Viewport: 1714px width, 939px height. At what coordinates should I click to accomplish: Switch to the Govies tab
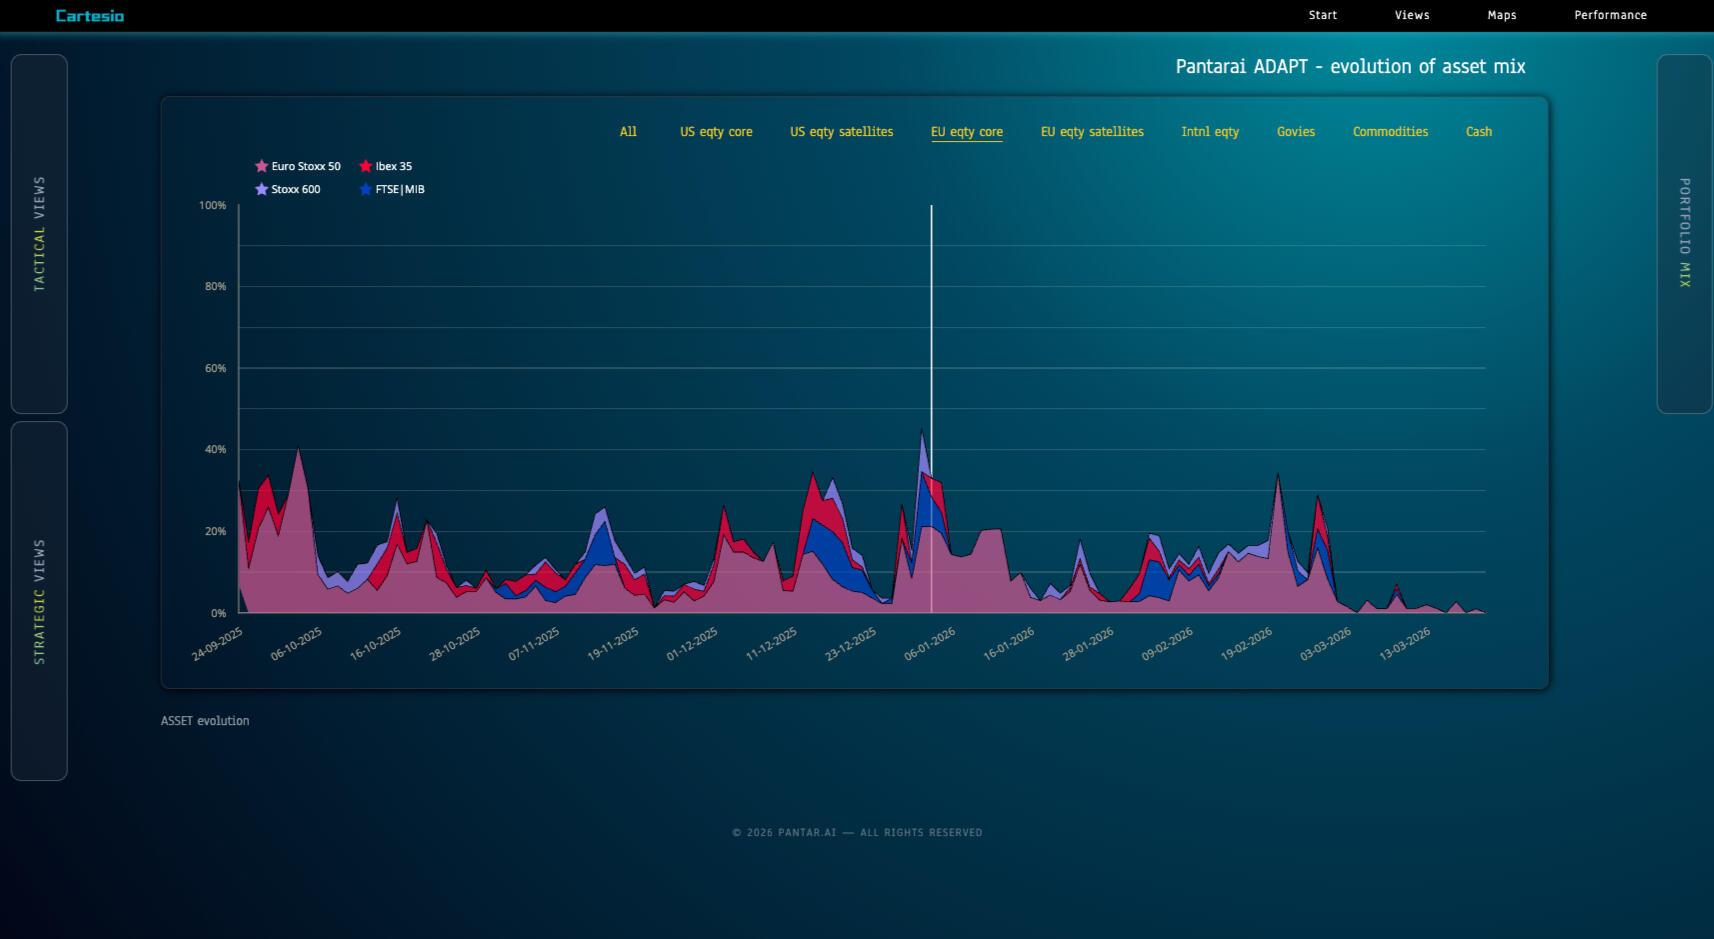1295,132
